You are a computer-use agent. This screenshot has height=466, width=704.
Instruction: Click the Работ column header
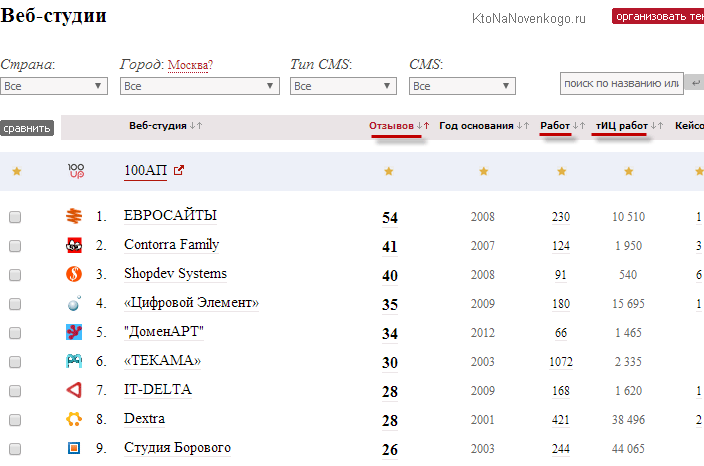555,126
